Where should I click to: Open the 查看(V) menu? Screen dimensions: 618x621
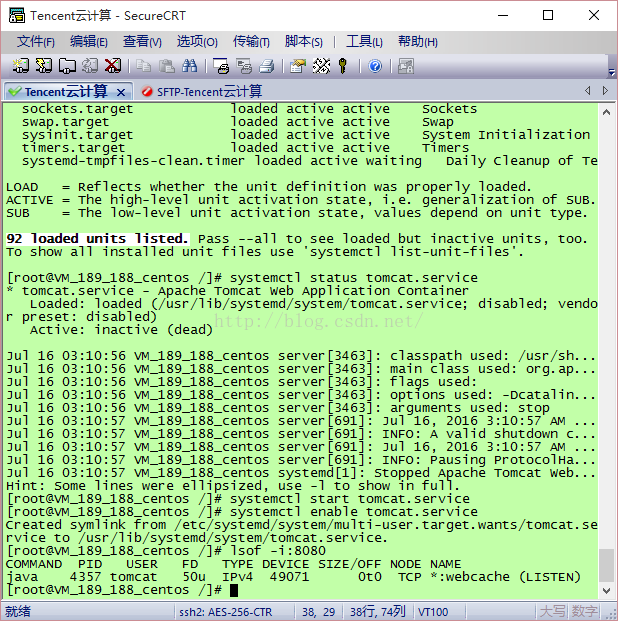tap(142, 41)
